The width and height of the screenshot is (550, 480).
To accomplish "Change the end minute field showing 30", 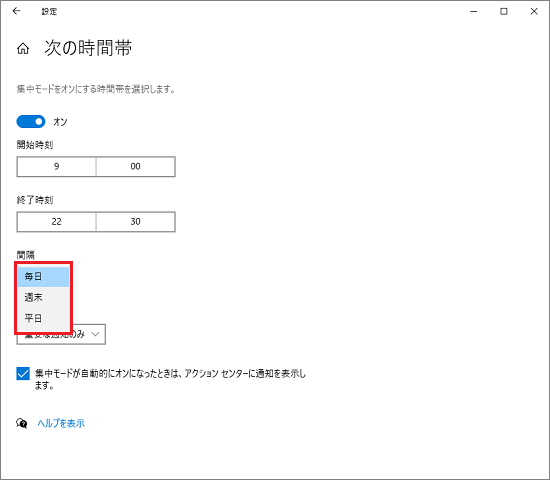I will 135,221.
